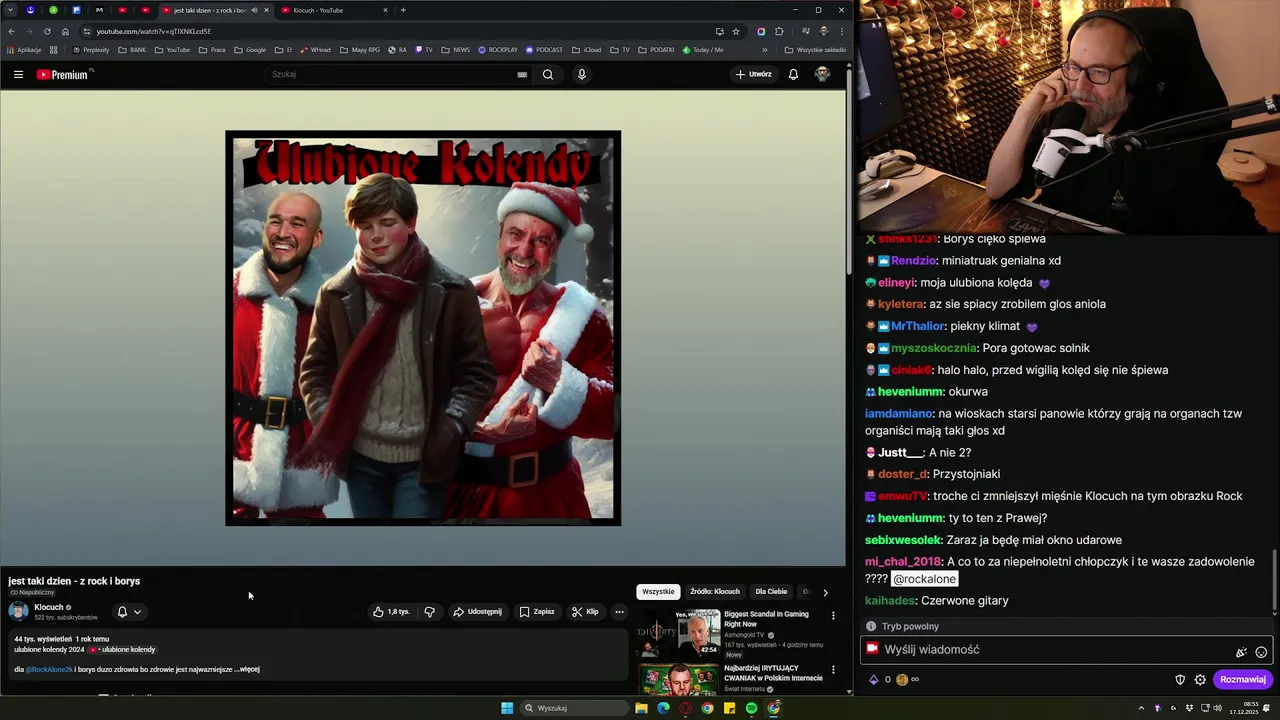Open the Today / Me bookmark
The width and height of the screenshot is (1280, 720).
click(703, 49)
